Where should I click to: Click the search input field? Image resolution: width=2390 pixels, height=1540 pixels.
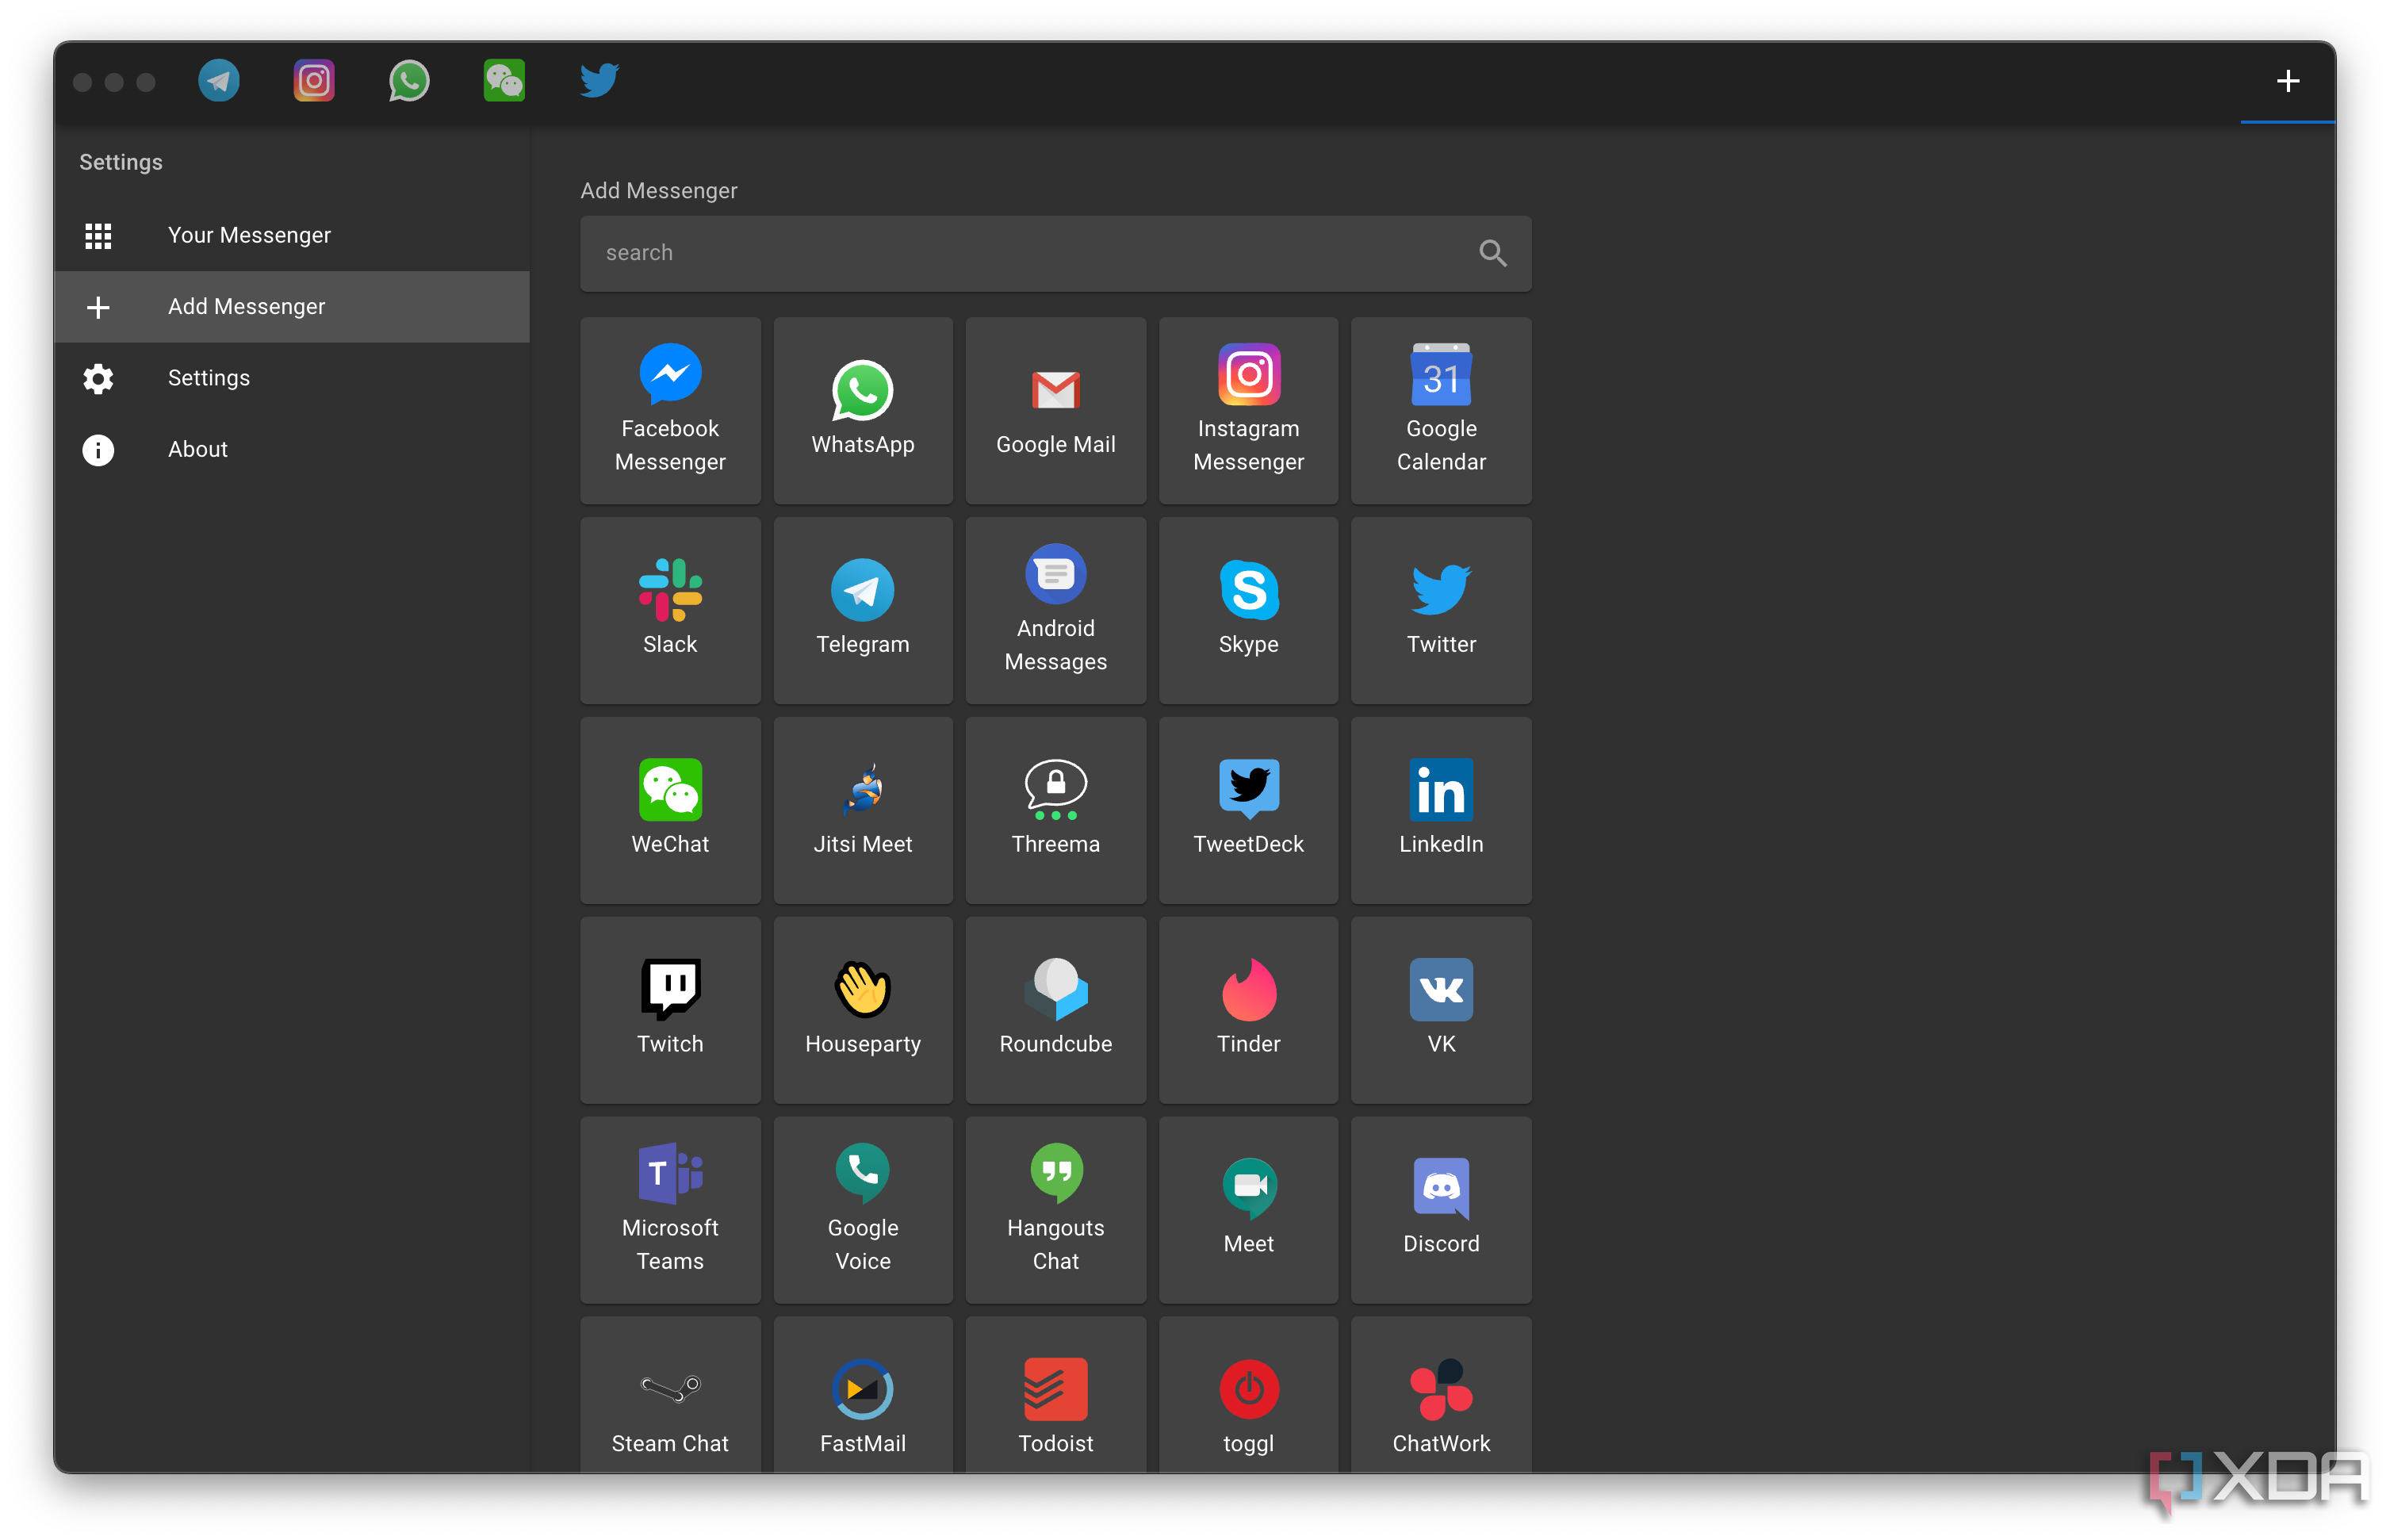coord(1054,251)
